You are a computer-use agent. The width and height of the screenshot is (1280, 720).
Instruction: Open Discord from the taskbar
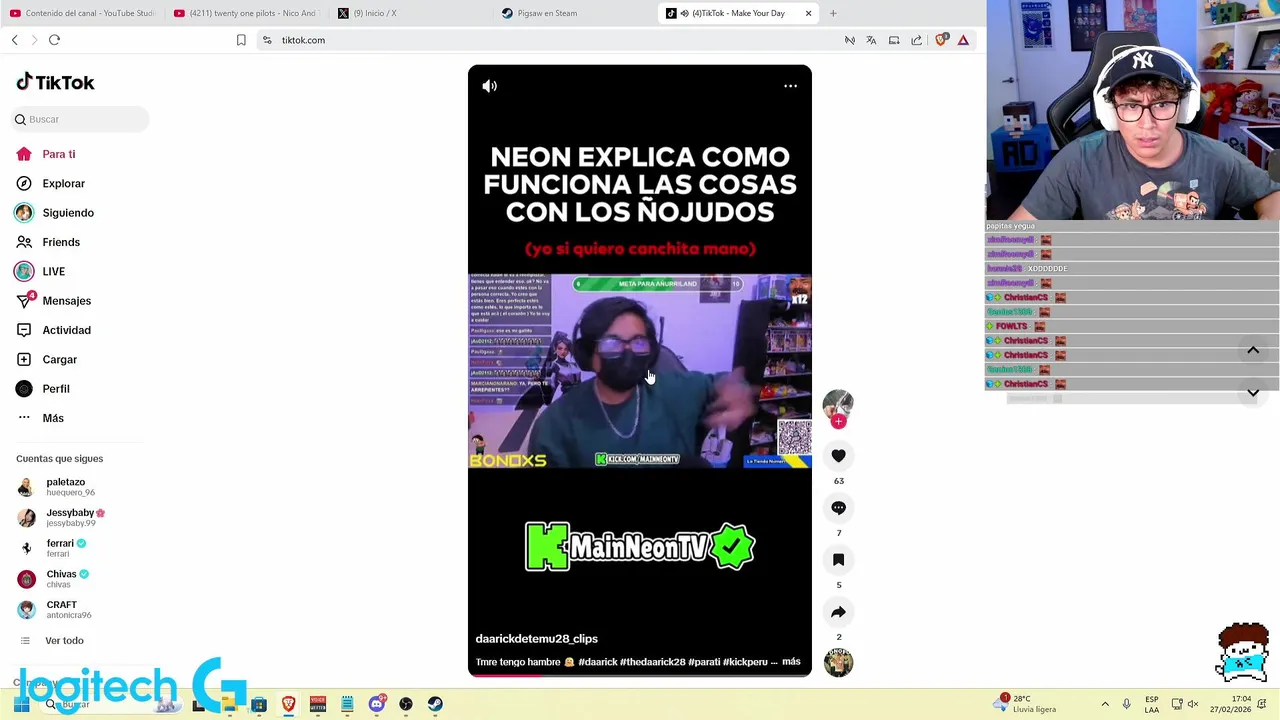coord(377,704)
